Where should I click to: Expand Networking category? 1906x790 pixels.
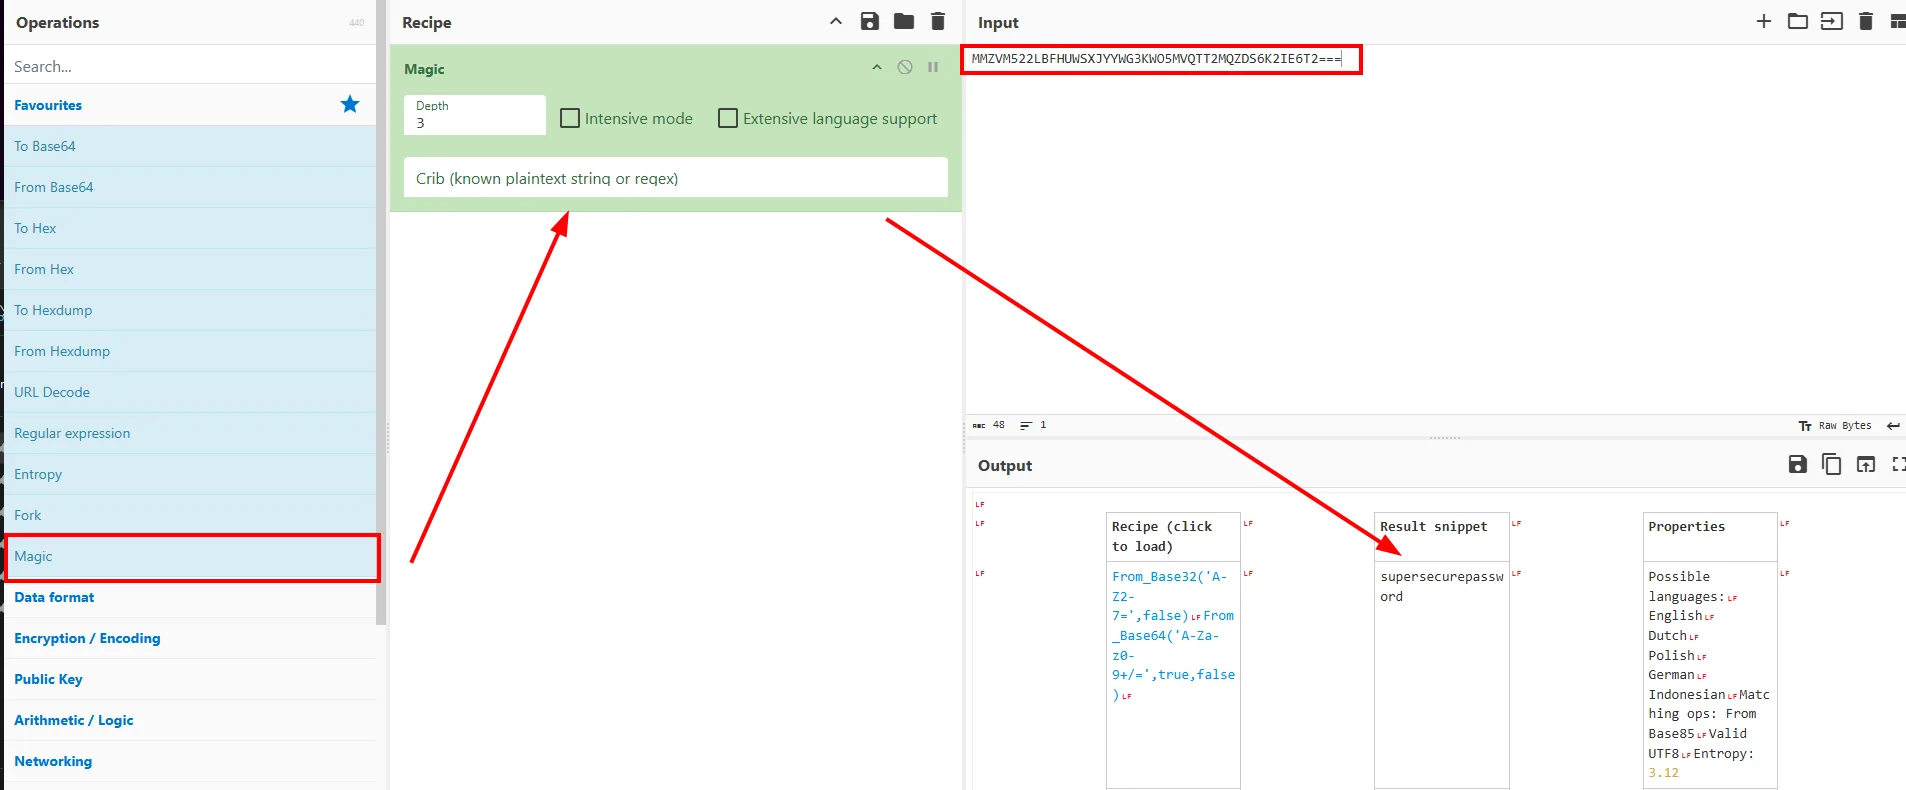(x=190, y=761)
